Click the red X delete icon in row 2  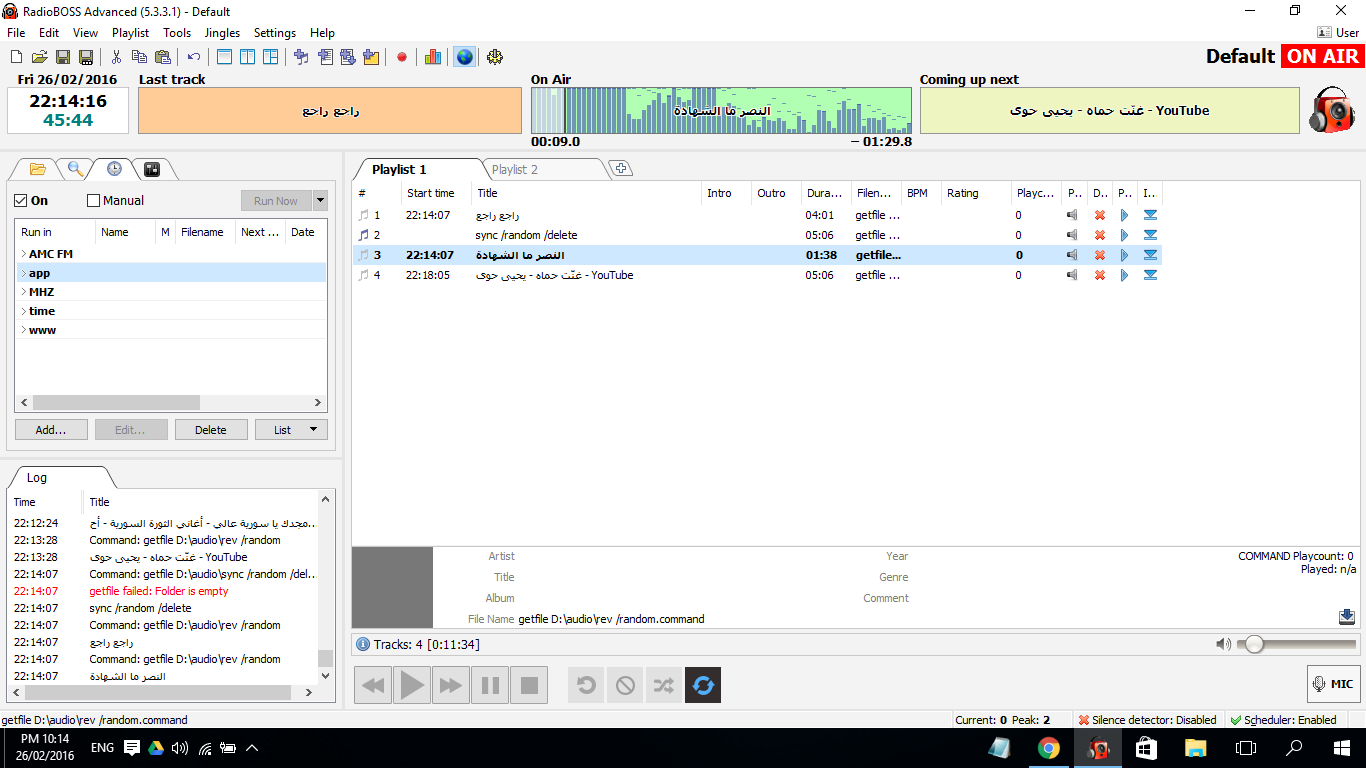point(1100,235)
